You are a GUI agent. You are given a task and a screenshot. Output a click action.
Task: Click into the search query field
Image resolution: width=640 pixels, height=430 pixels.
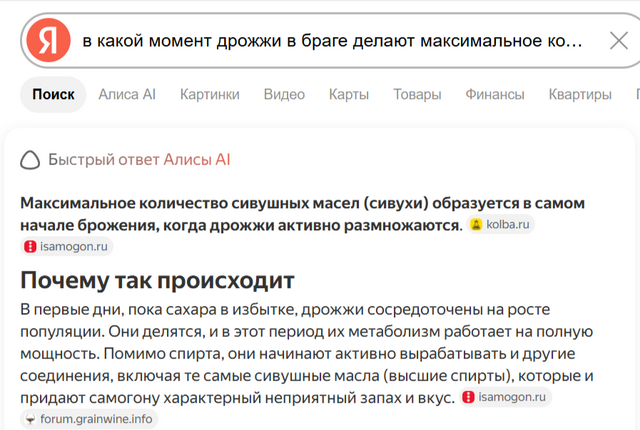[332, 41]
